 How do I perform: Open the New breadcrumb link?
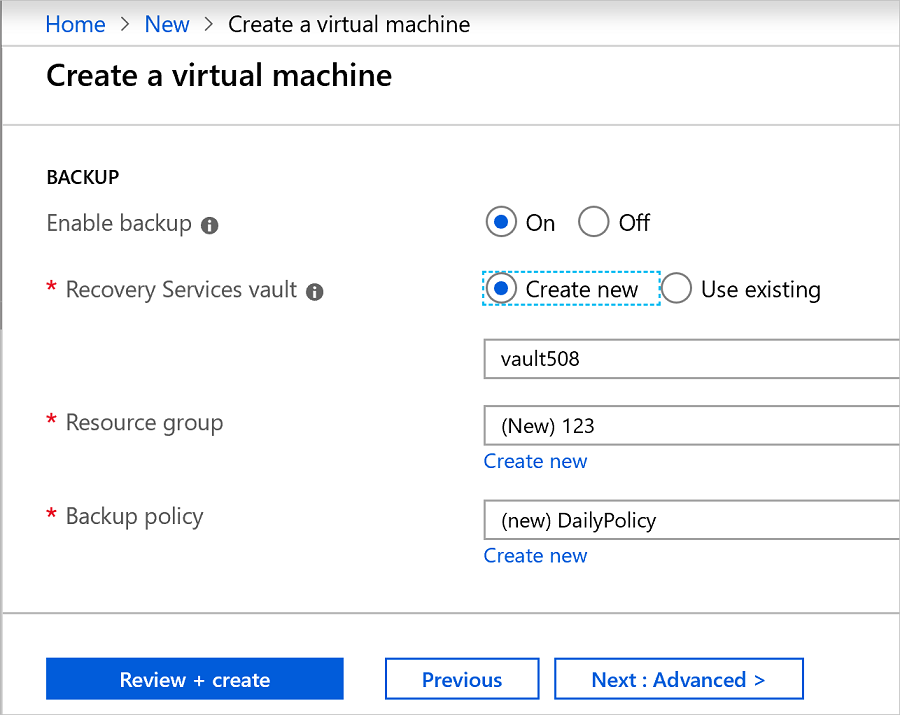pos(167,24)
